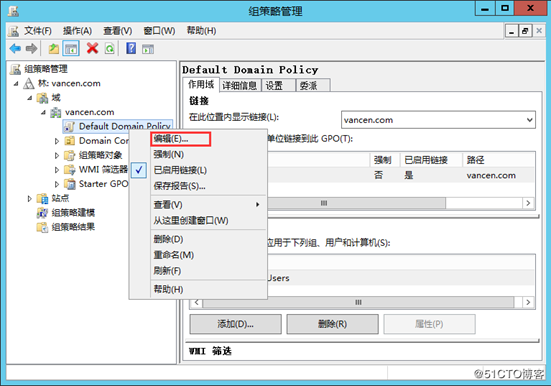Click the forest icon beside 林: vancen.com
Viewport: 551px width, 386px height.
point(28,84)
